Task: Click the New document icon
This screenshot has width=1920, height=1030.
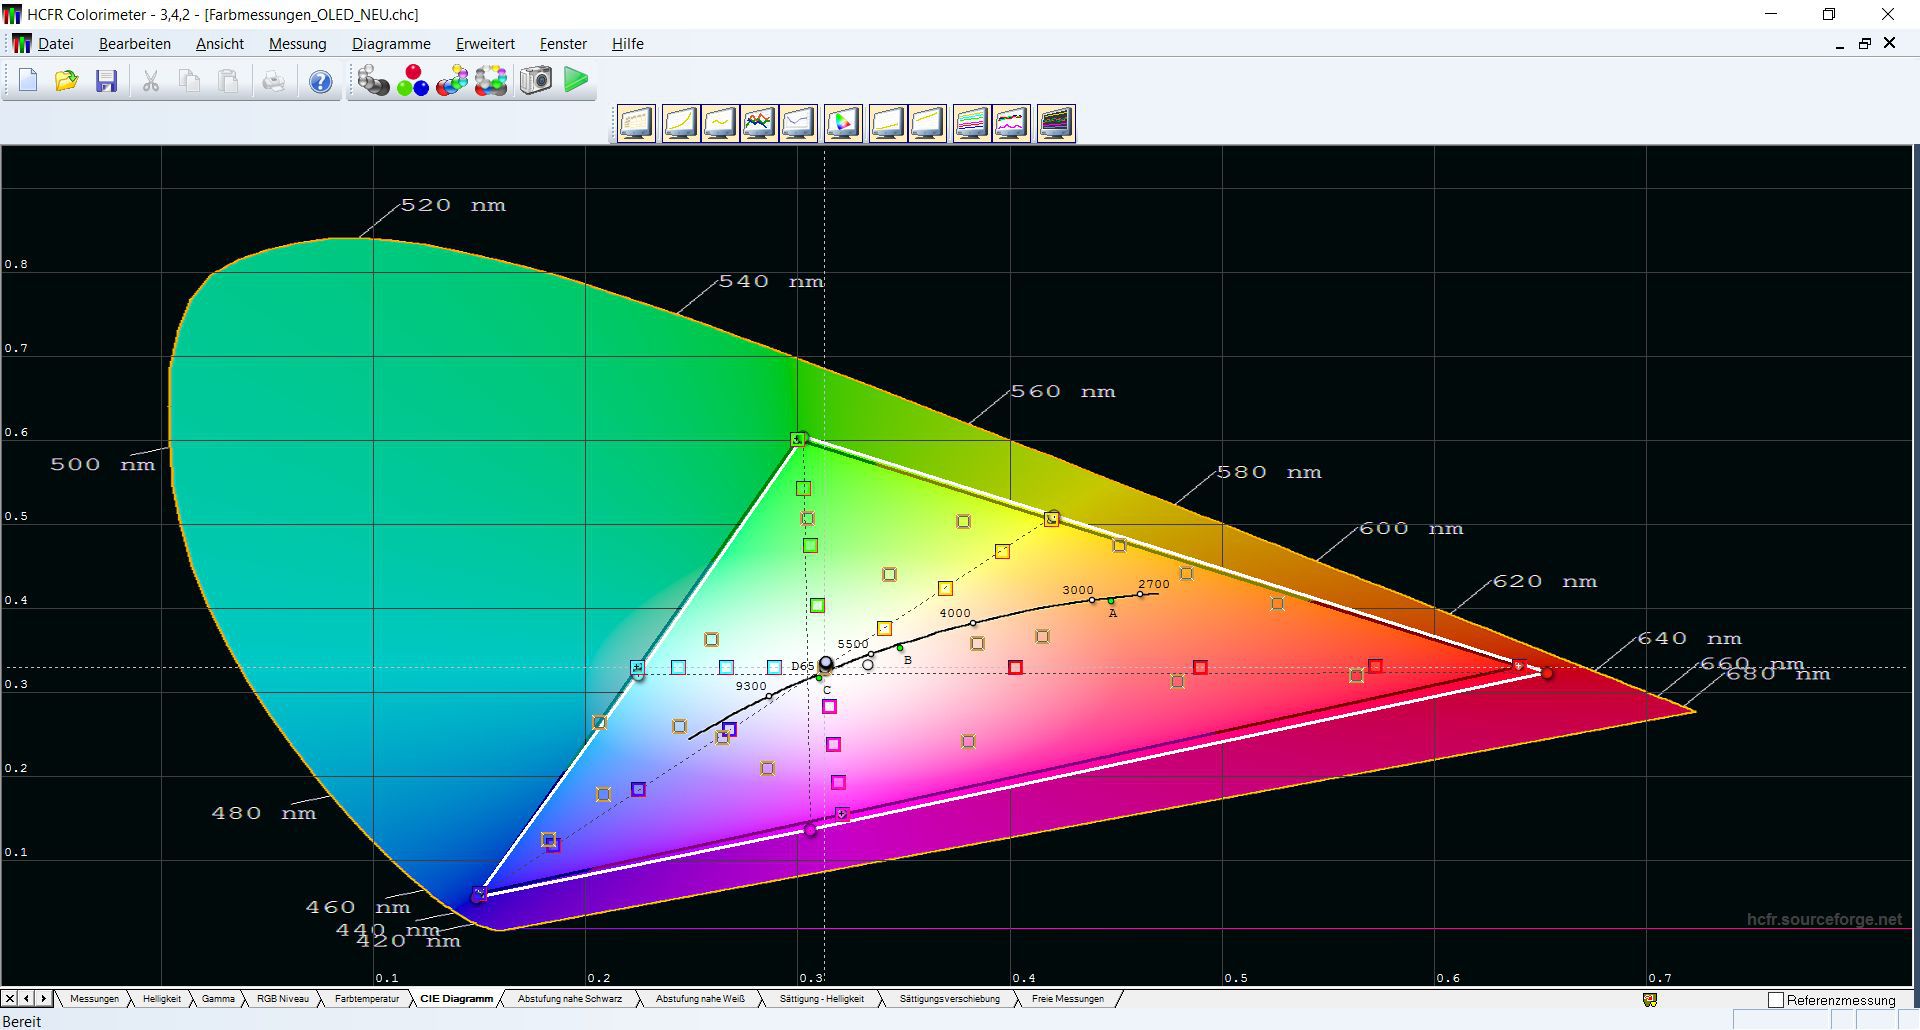Action: 28,81
